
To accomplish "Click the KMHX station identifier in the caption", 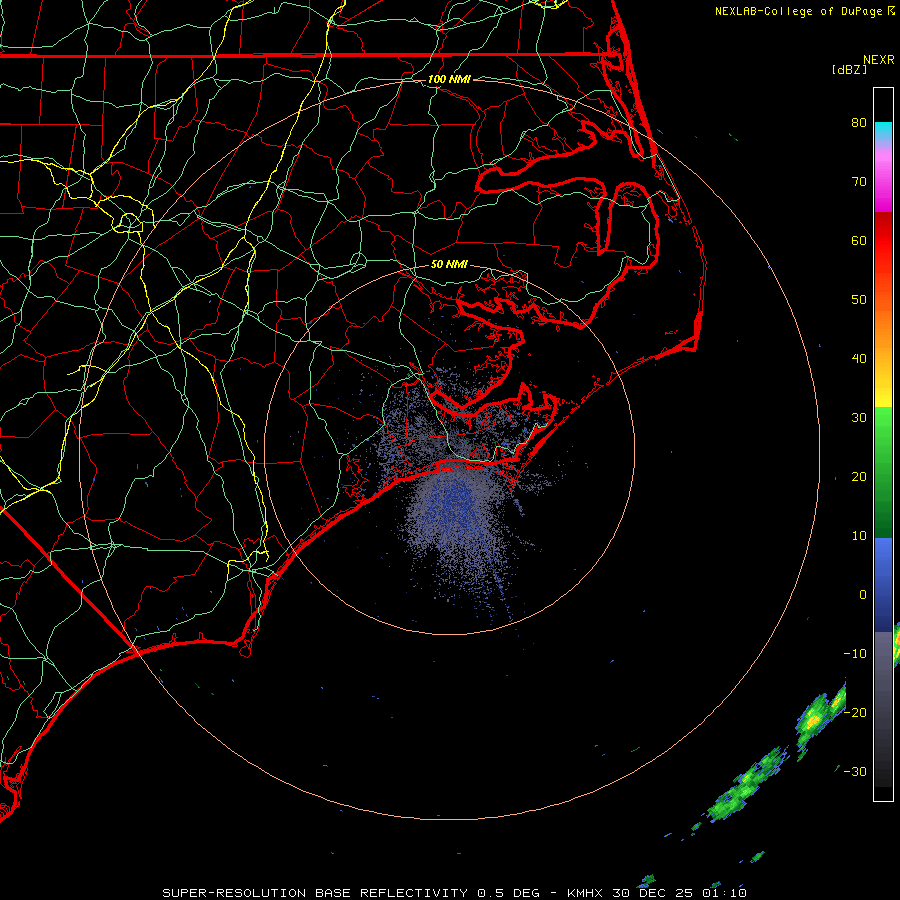I will [x=584, y=893].
